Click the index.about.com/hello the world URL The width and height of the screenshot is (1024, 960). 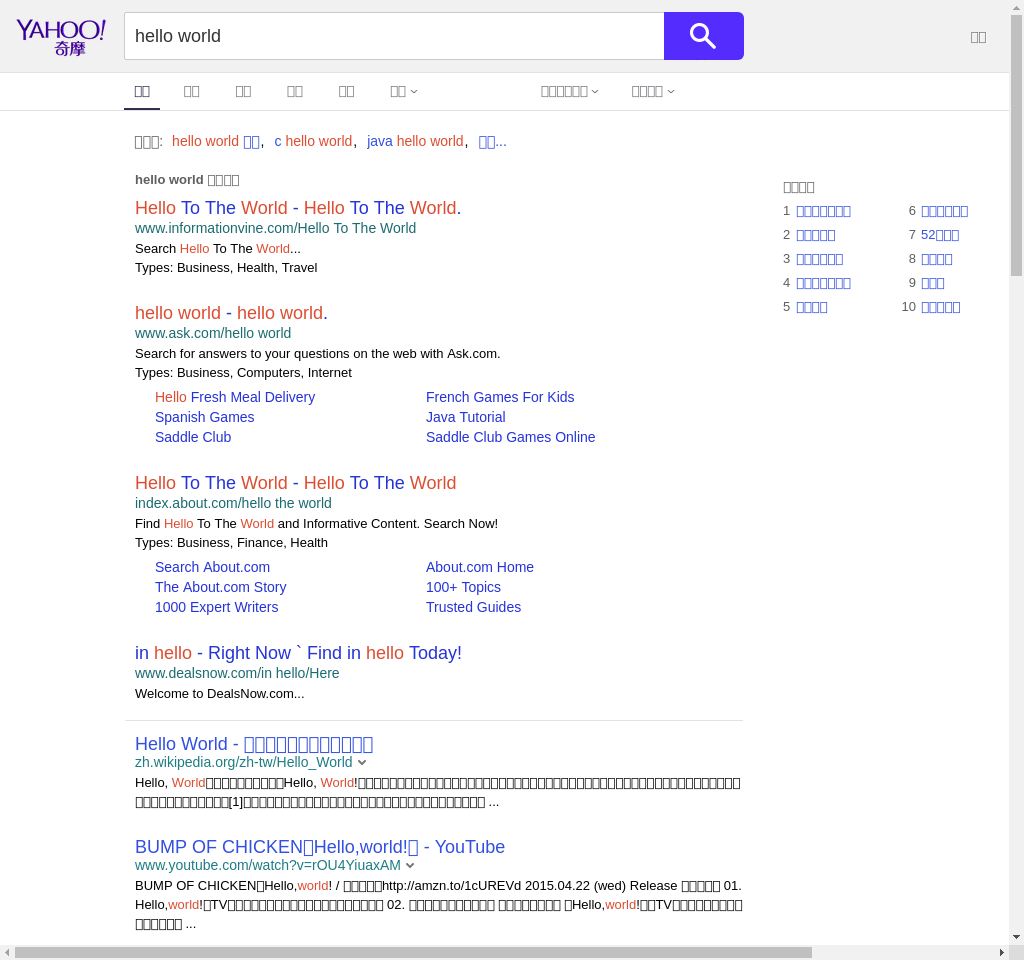point(233,503)
